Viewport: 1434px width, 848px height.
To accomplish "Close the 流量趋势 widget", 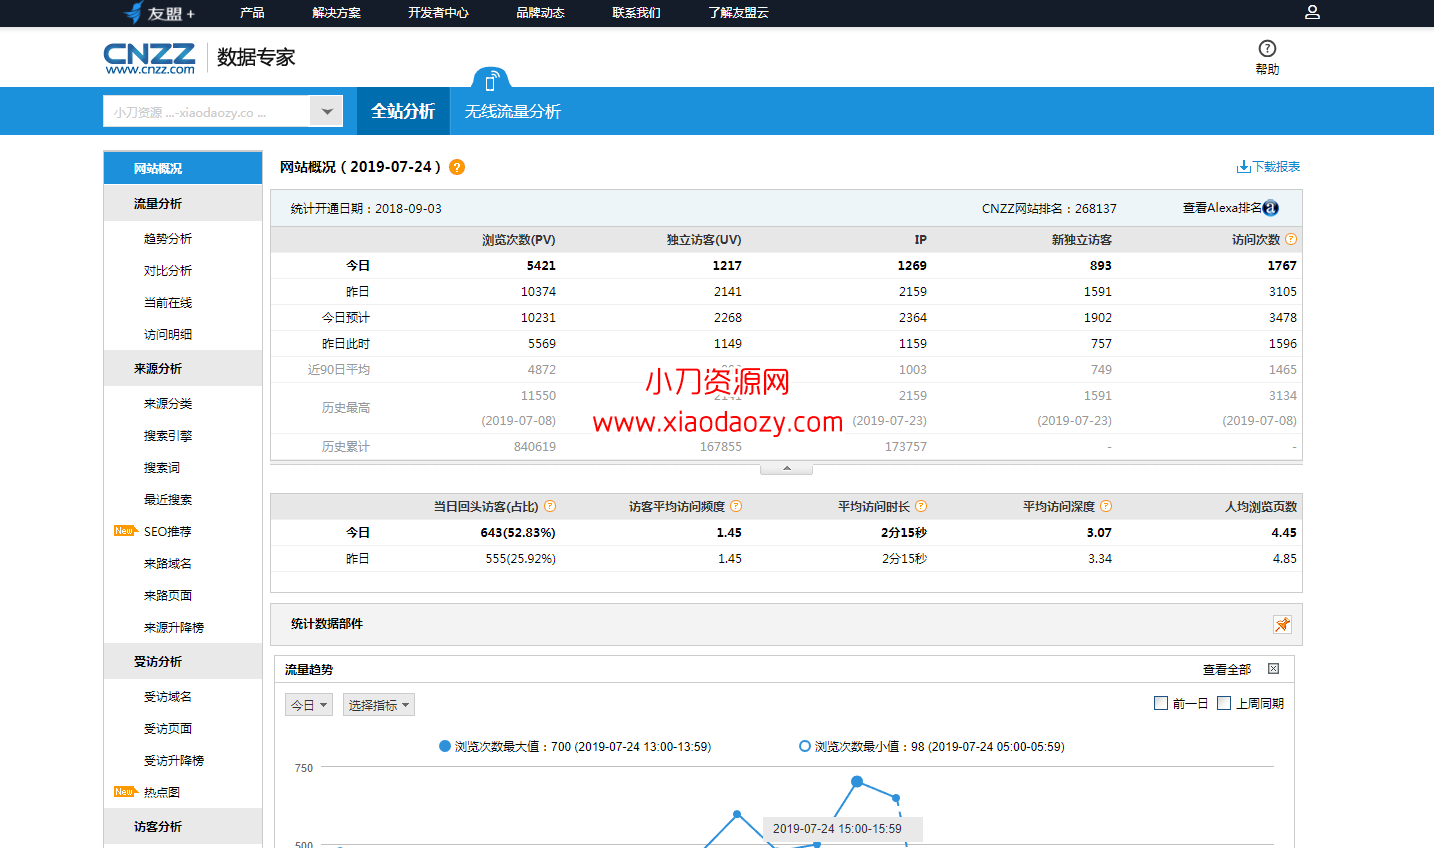I will (x=1273, y=669).
